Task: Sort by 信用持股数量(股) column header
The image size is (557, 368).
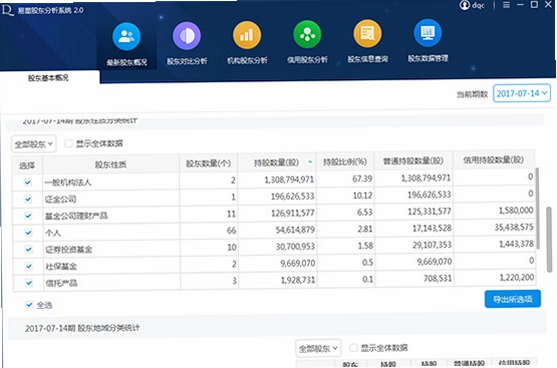Action: pyautogui.click(x=494, y=160)
